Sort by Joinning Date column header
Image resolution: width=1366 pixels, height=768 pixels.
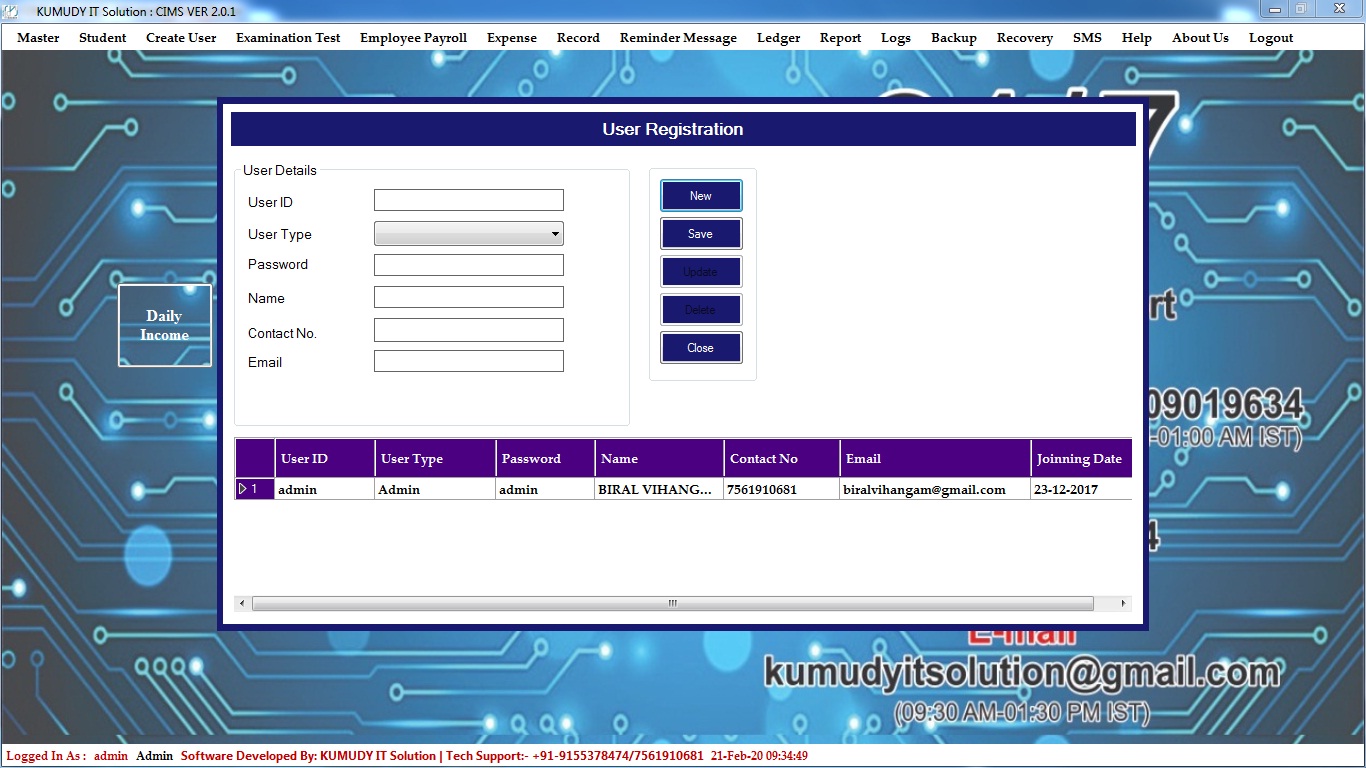tap(1079, 459)
